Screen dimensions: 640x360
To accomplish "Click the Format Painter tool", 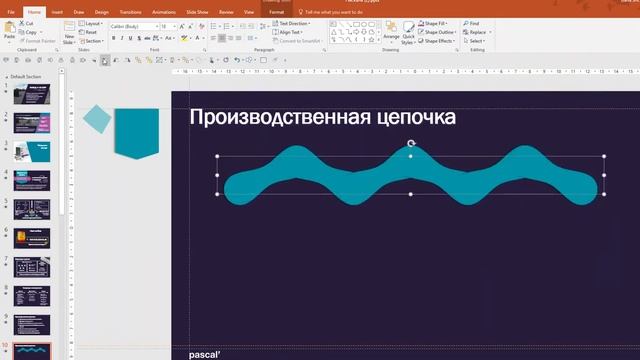I will pos(38,41).
